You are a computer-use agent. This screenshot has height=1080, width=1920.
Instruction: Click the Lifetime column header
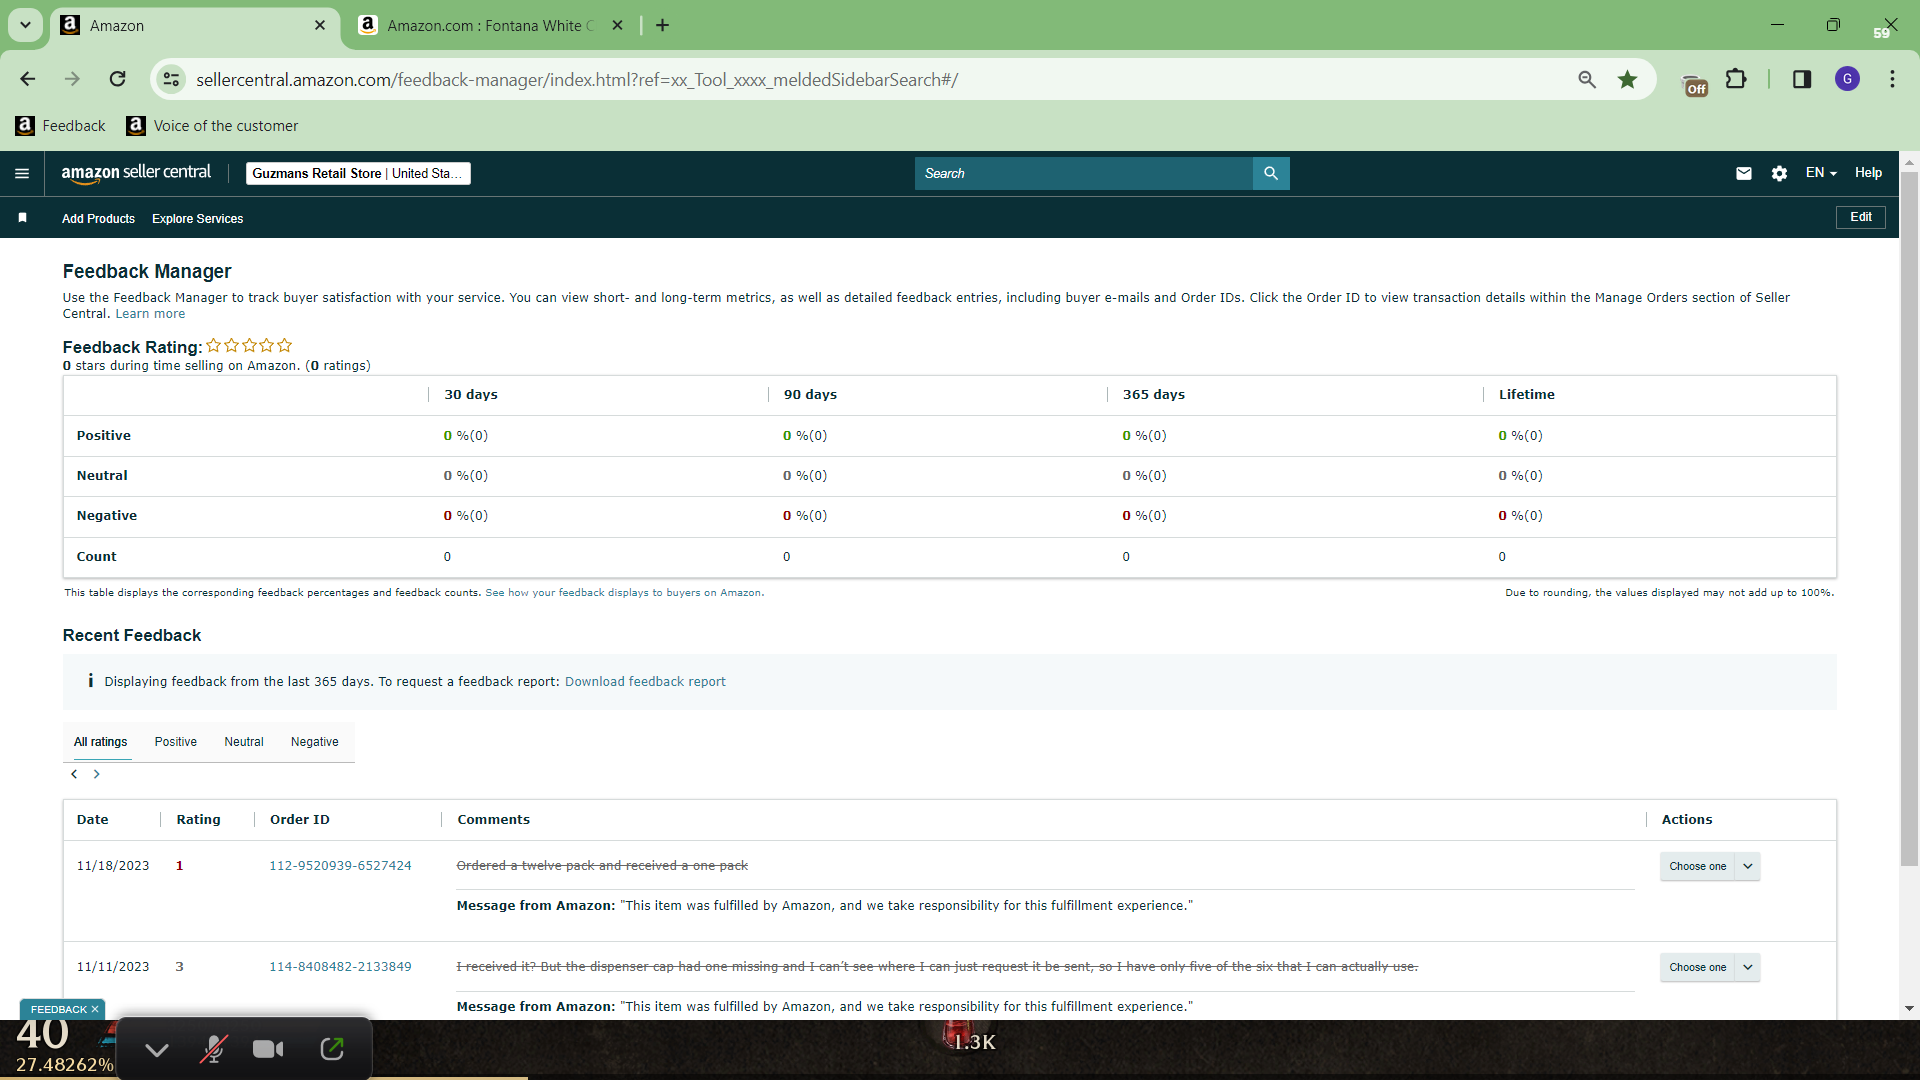click(1526, 395)
